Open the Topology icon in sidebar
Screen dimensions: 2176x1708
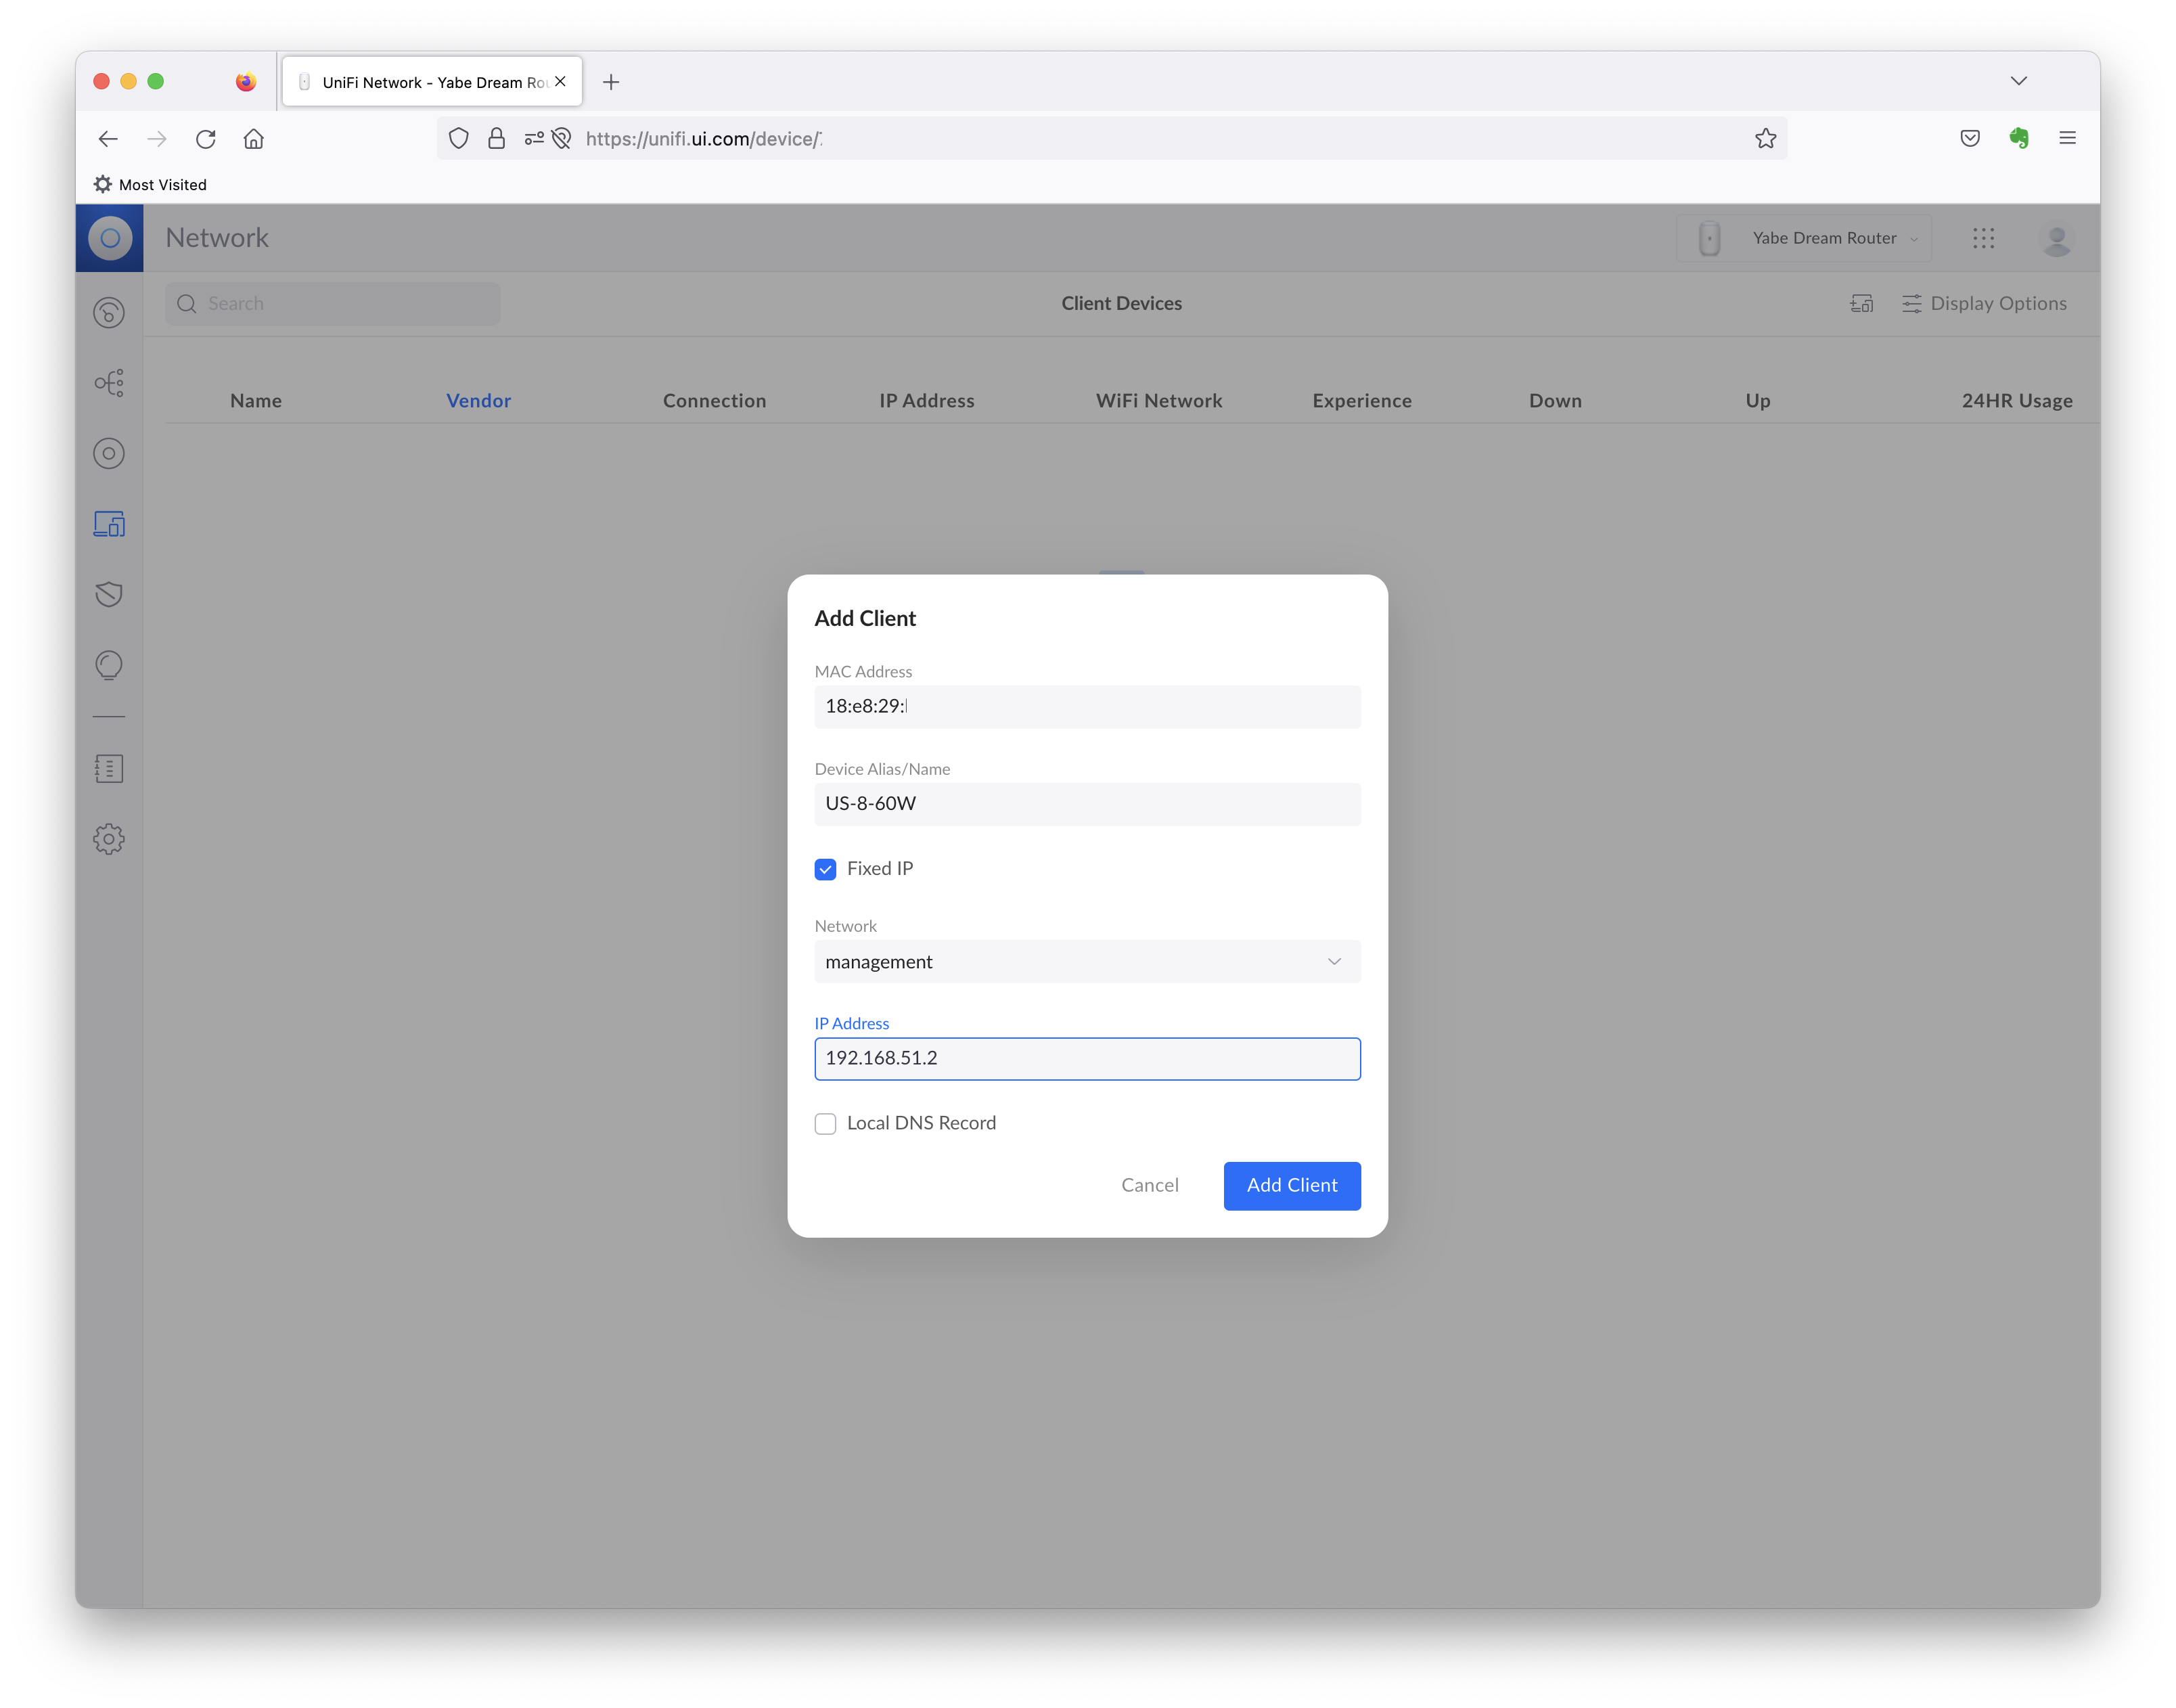[x=109, y=383]
